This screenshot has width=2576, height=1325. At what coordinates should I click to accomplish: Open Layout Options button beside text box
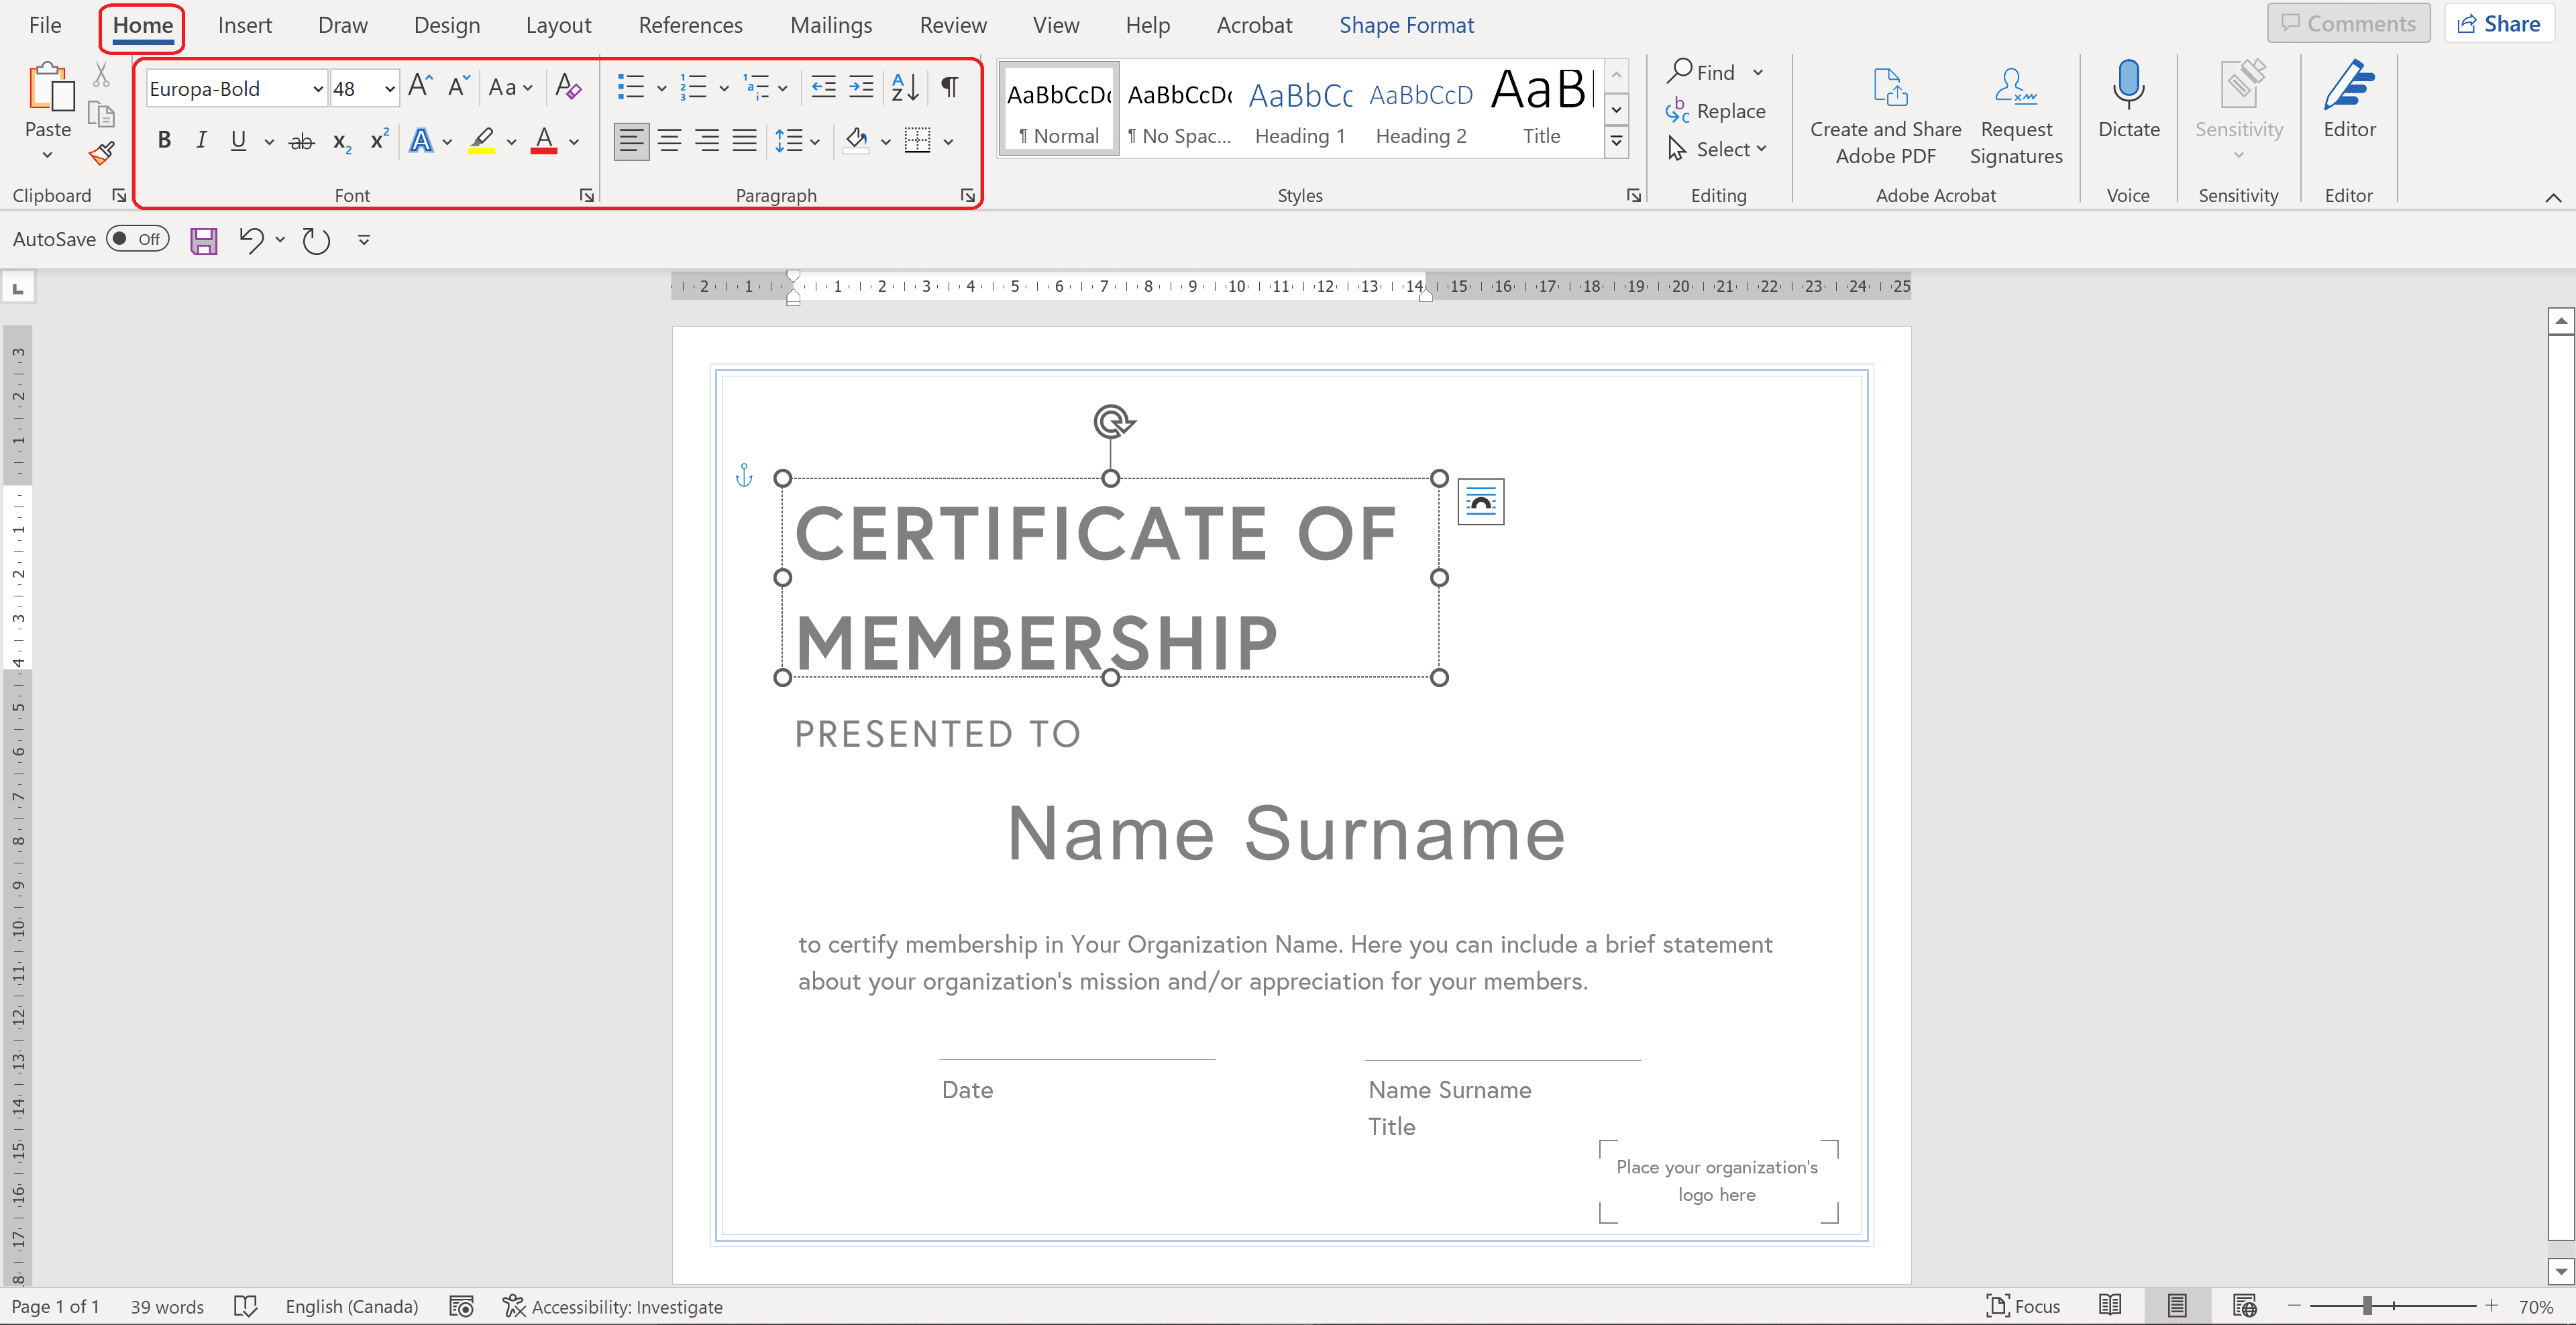pos(1480,502)
